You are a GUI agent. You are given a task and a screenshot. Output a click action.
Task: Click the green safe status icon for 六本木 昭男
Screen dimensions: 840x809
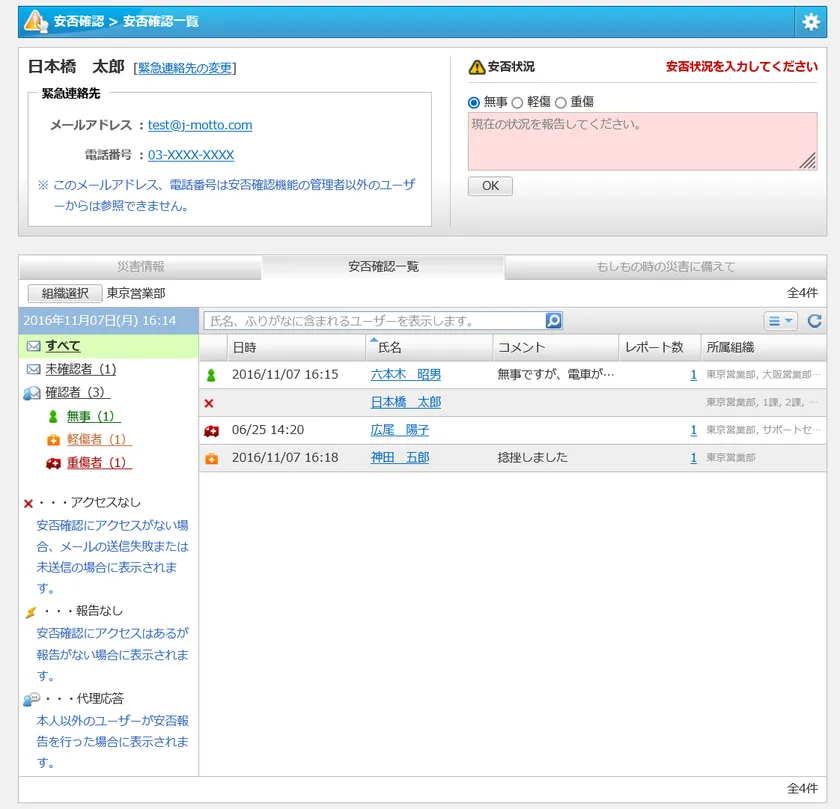(211, 375)
